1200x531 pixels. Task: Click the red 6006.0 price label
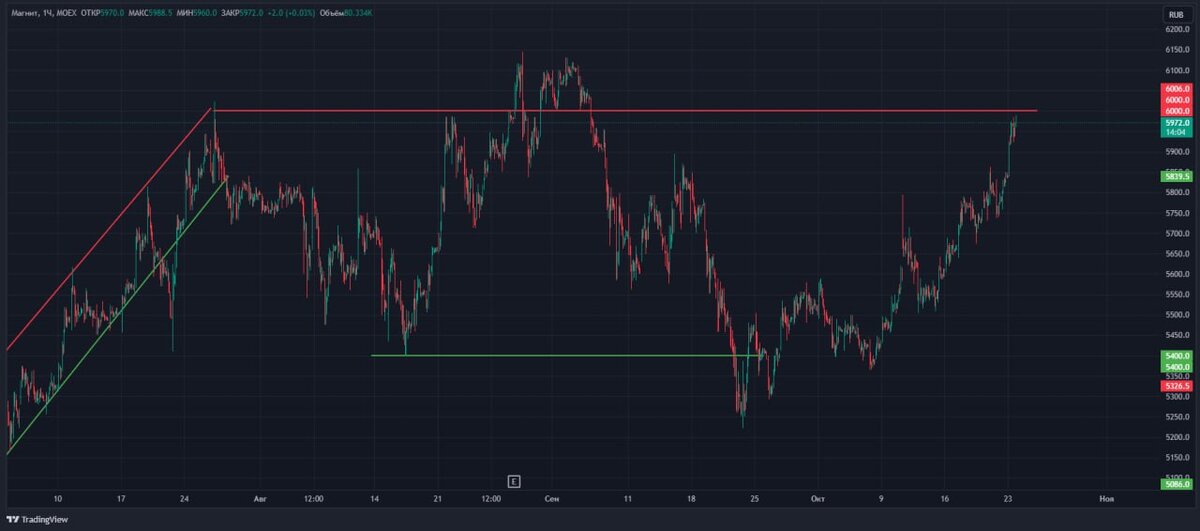tap(1177, 89)
